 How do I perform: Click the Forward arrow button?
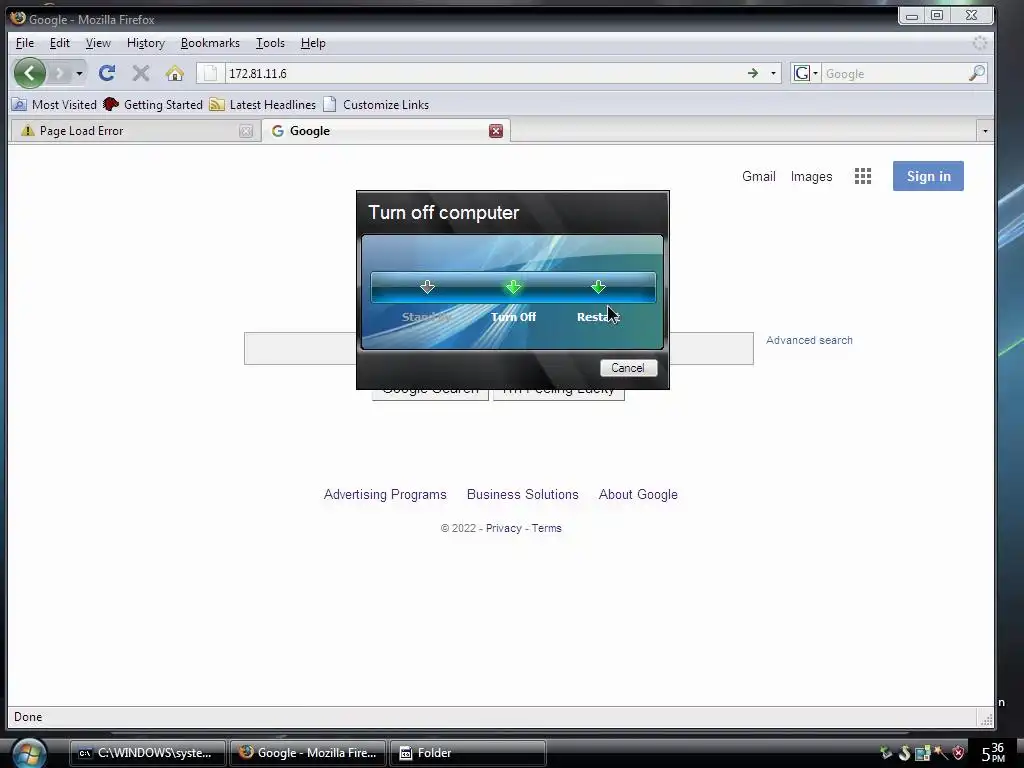(x=59, y=73)
